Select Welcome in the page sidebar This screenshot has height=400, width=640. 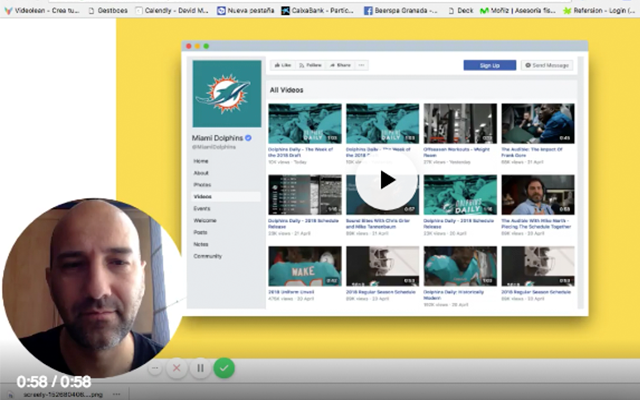(x=205, y=220)
